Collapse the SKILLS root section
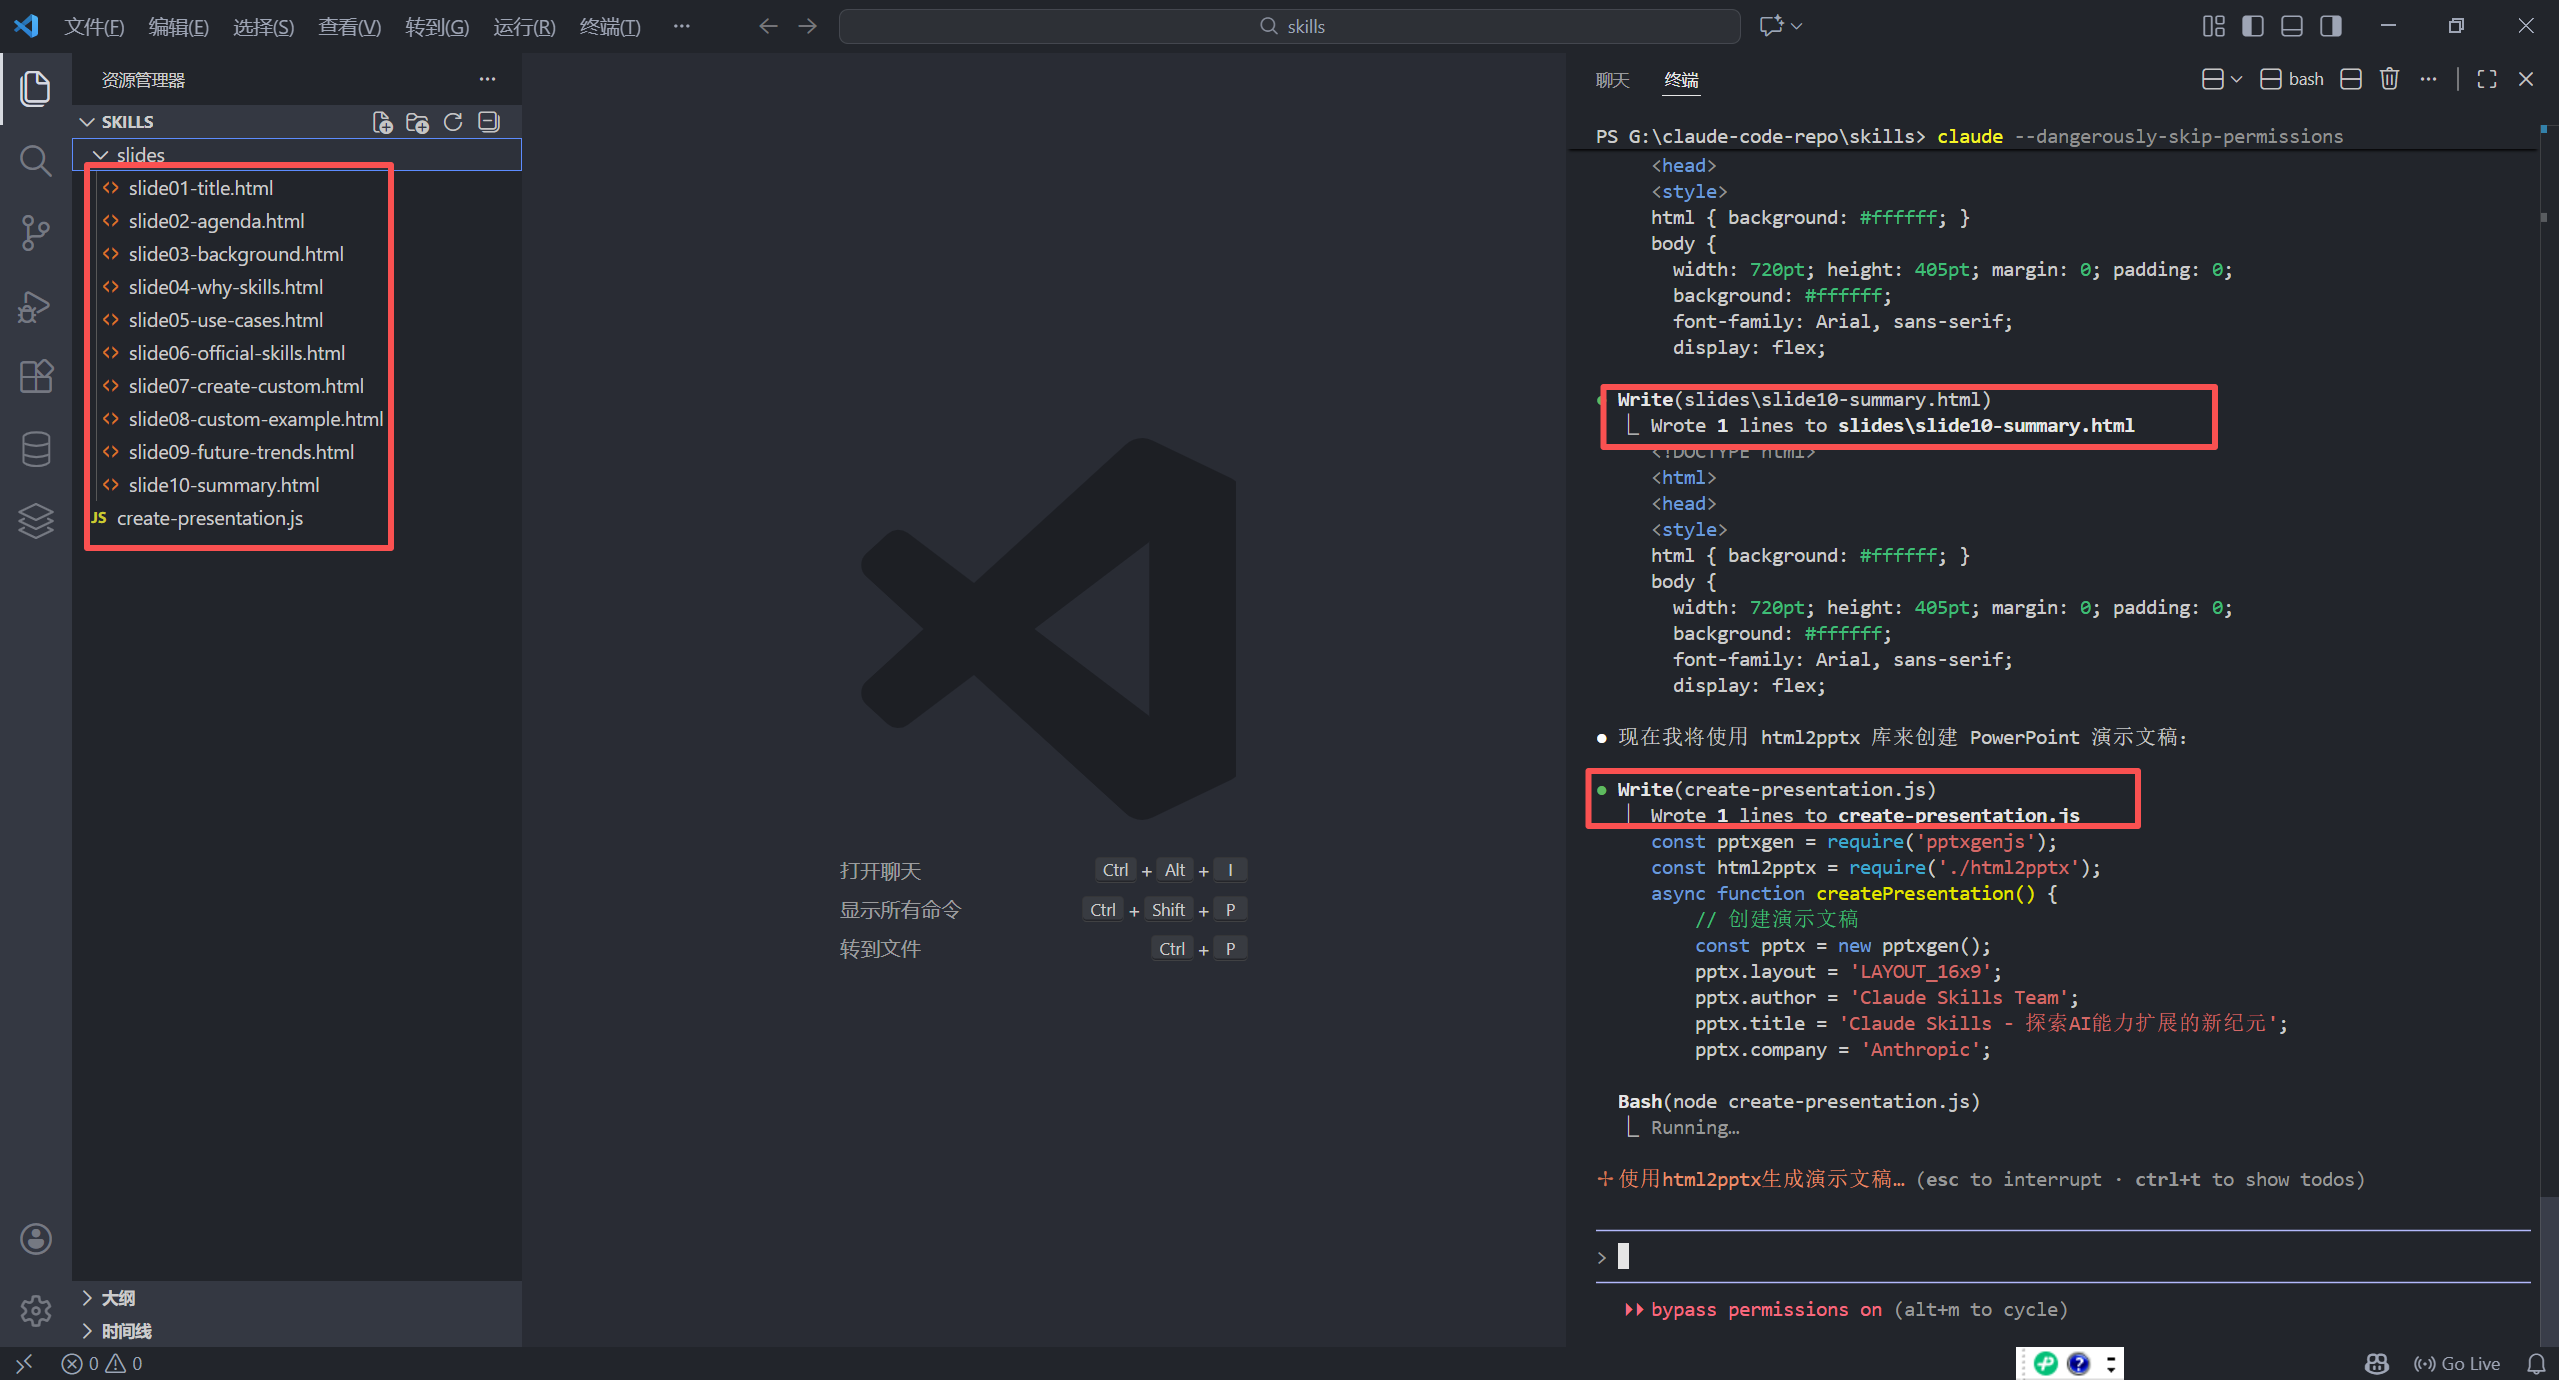This screenshot has width=2559, height=1380. (x=87, y=122)
